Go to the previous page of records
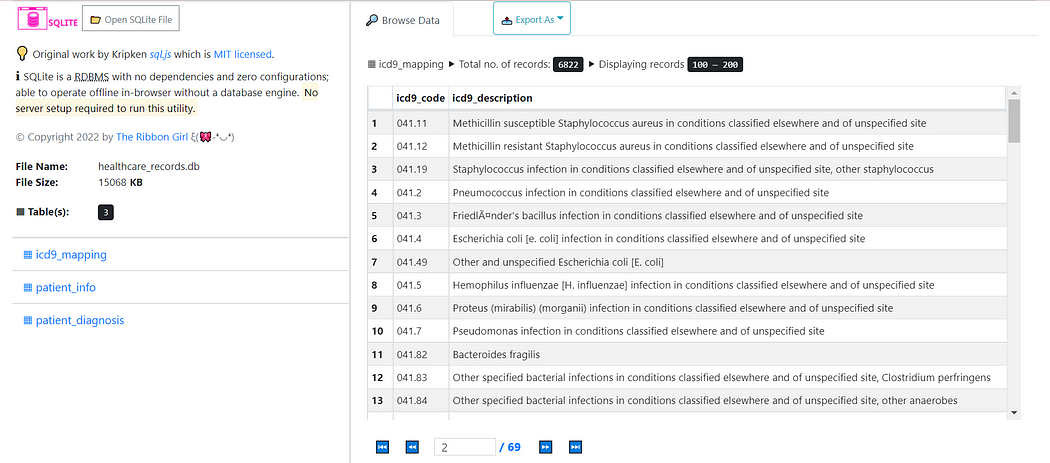1050x463 pixels. point(412,447)
